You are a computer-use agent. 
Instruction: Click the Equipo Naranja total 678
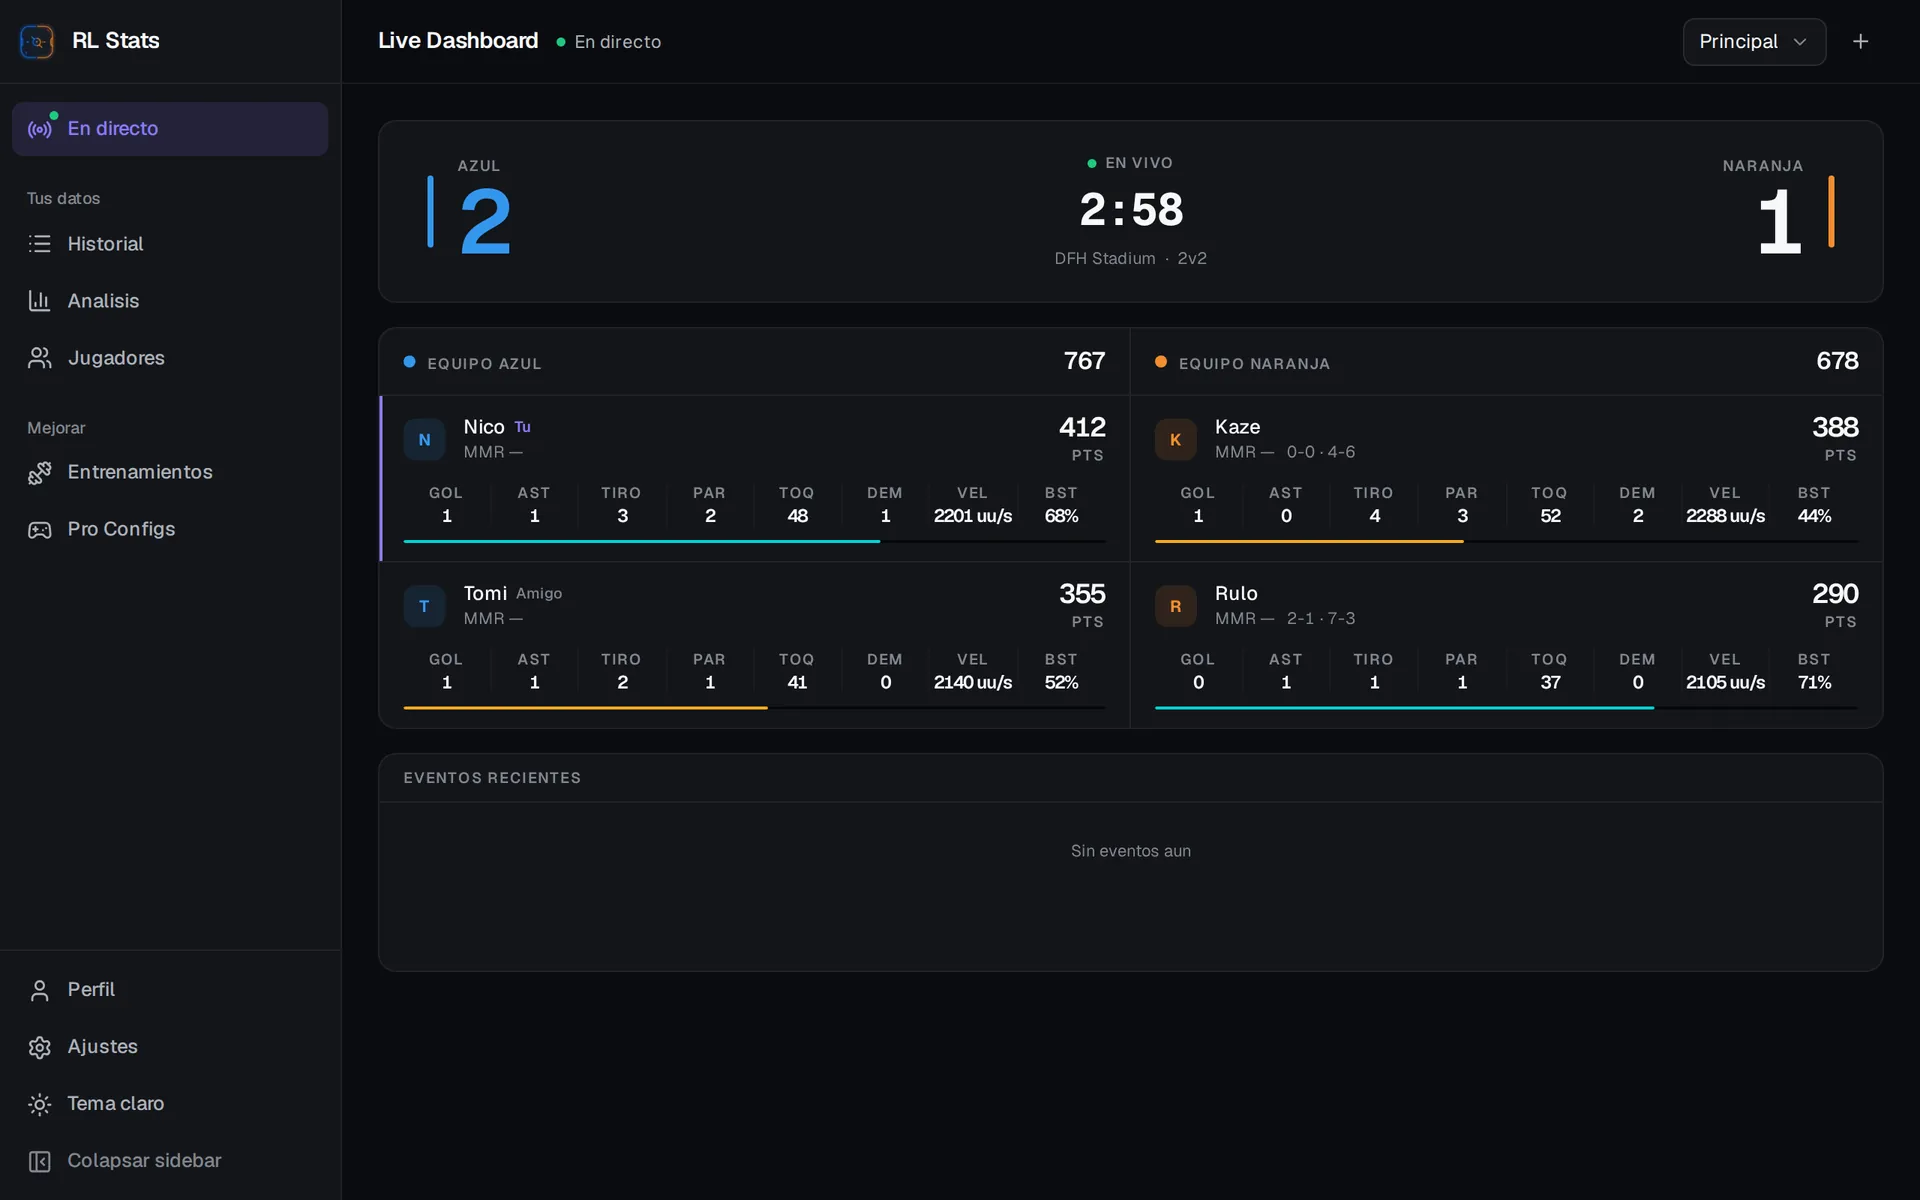tap(1837, 361)
